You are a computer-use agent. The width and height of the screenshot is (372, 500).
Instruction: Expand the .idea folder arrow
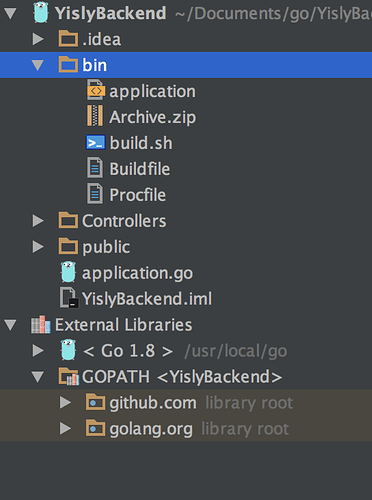[x=38, y=39]
